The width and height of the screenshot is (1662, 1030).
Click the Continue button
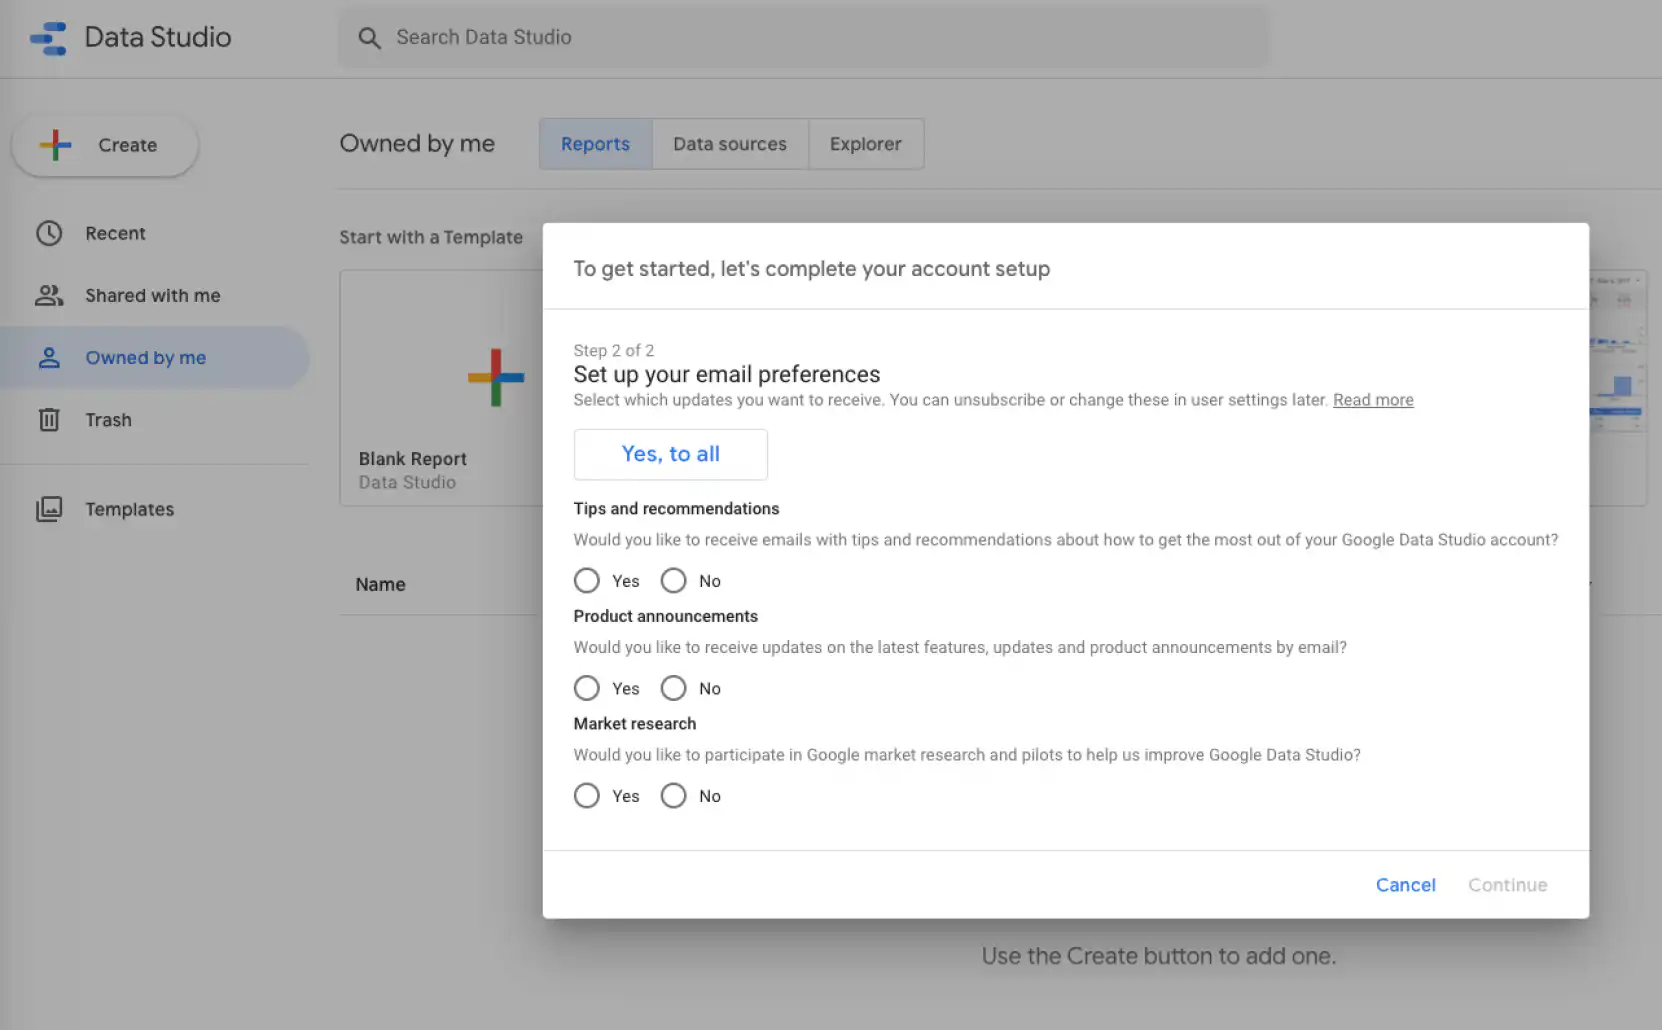pyautogui.click(x=1507, y=885)
